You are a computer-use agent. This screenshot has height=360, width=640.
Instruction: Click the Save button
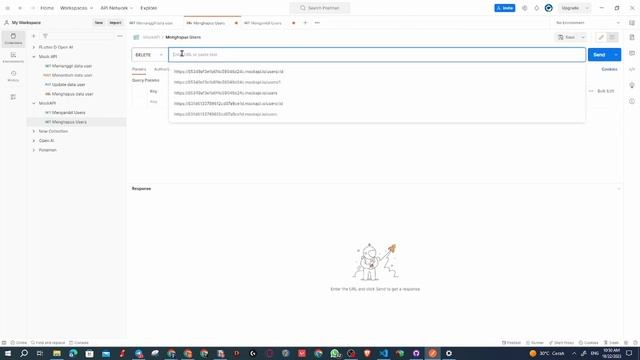(x=567, y=37)
